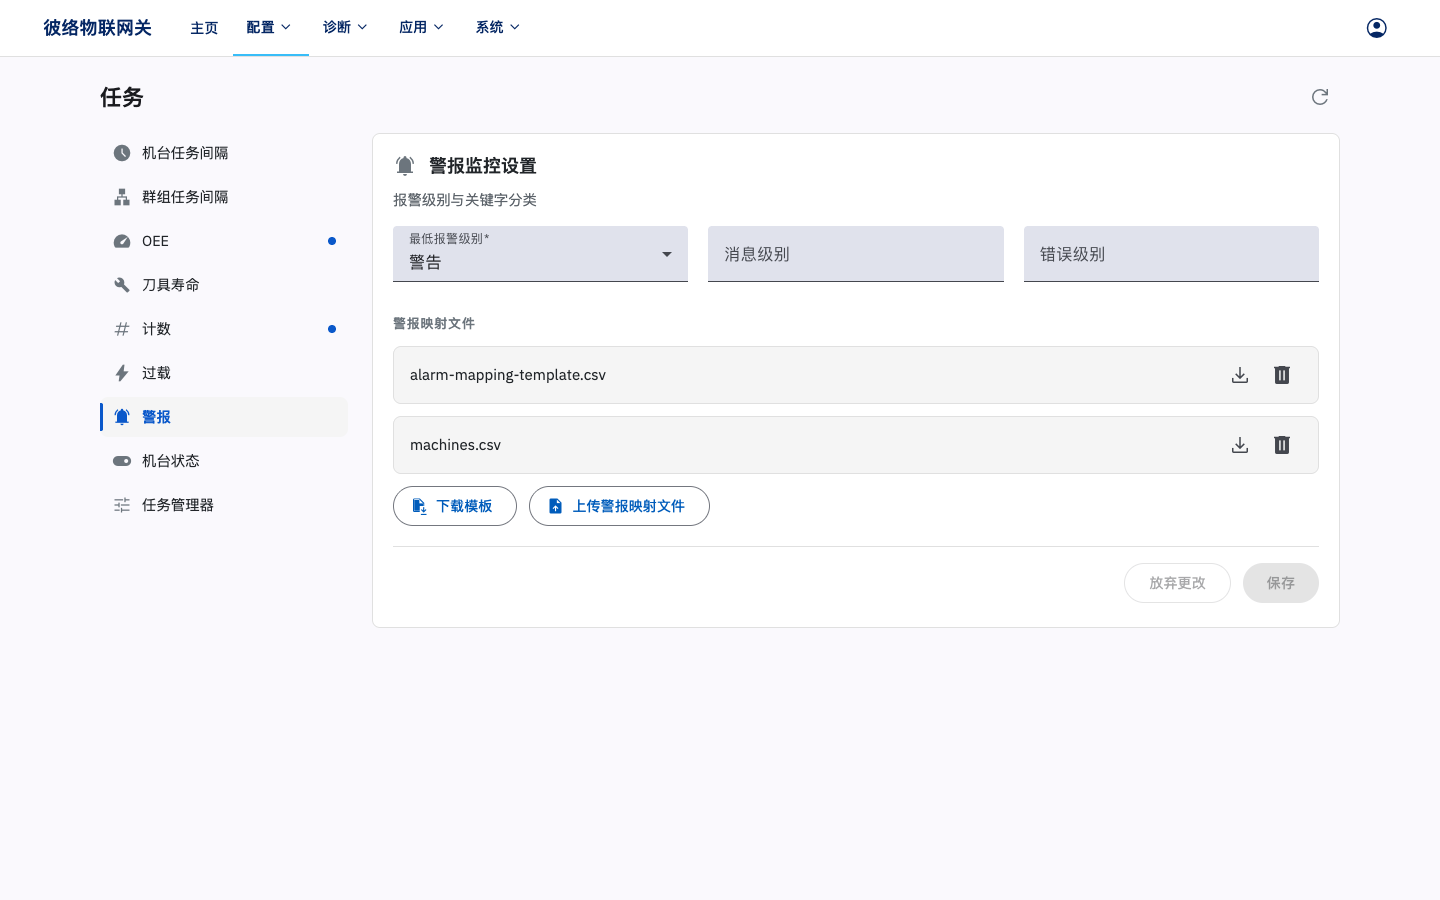Click 彼络物联网关 brand title
1440x900 pixels.
(x=97, y=28)
